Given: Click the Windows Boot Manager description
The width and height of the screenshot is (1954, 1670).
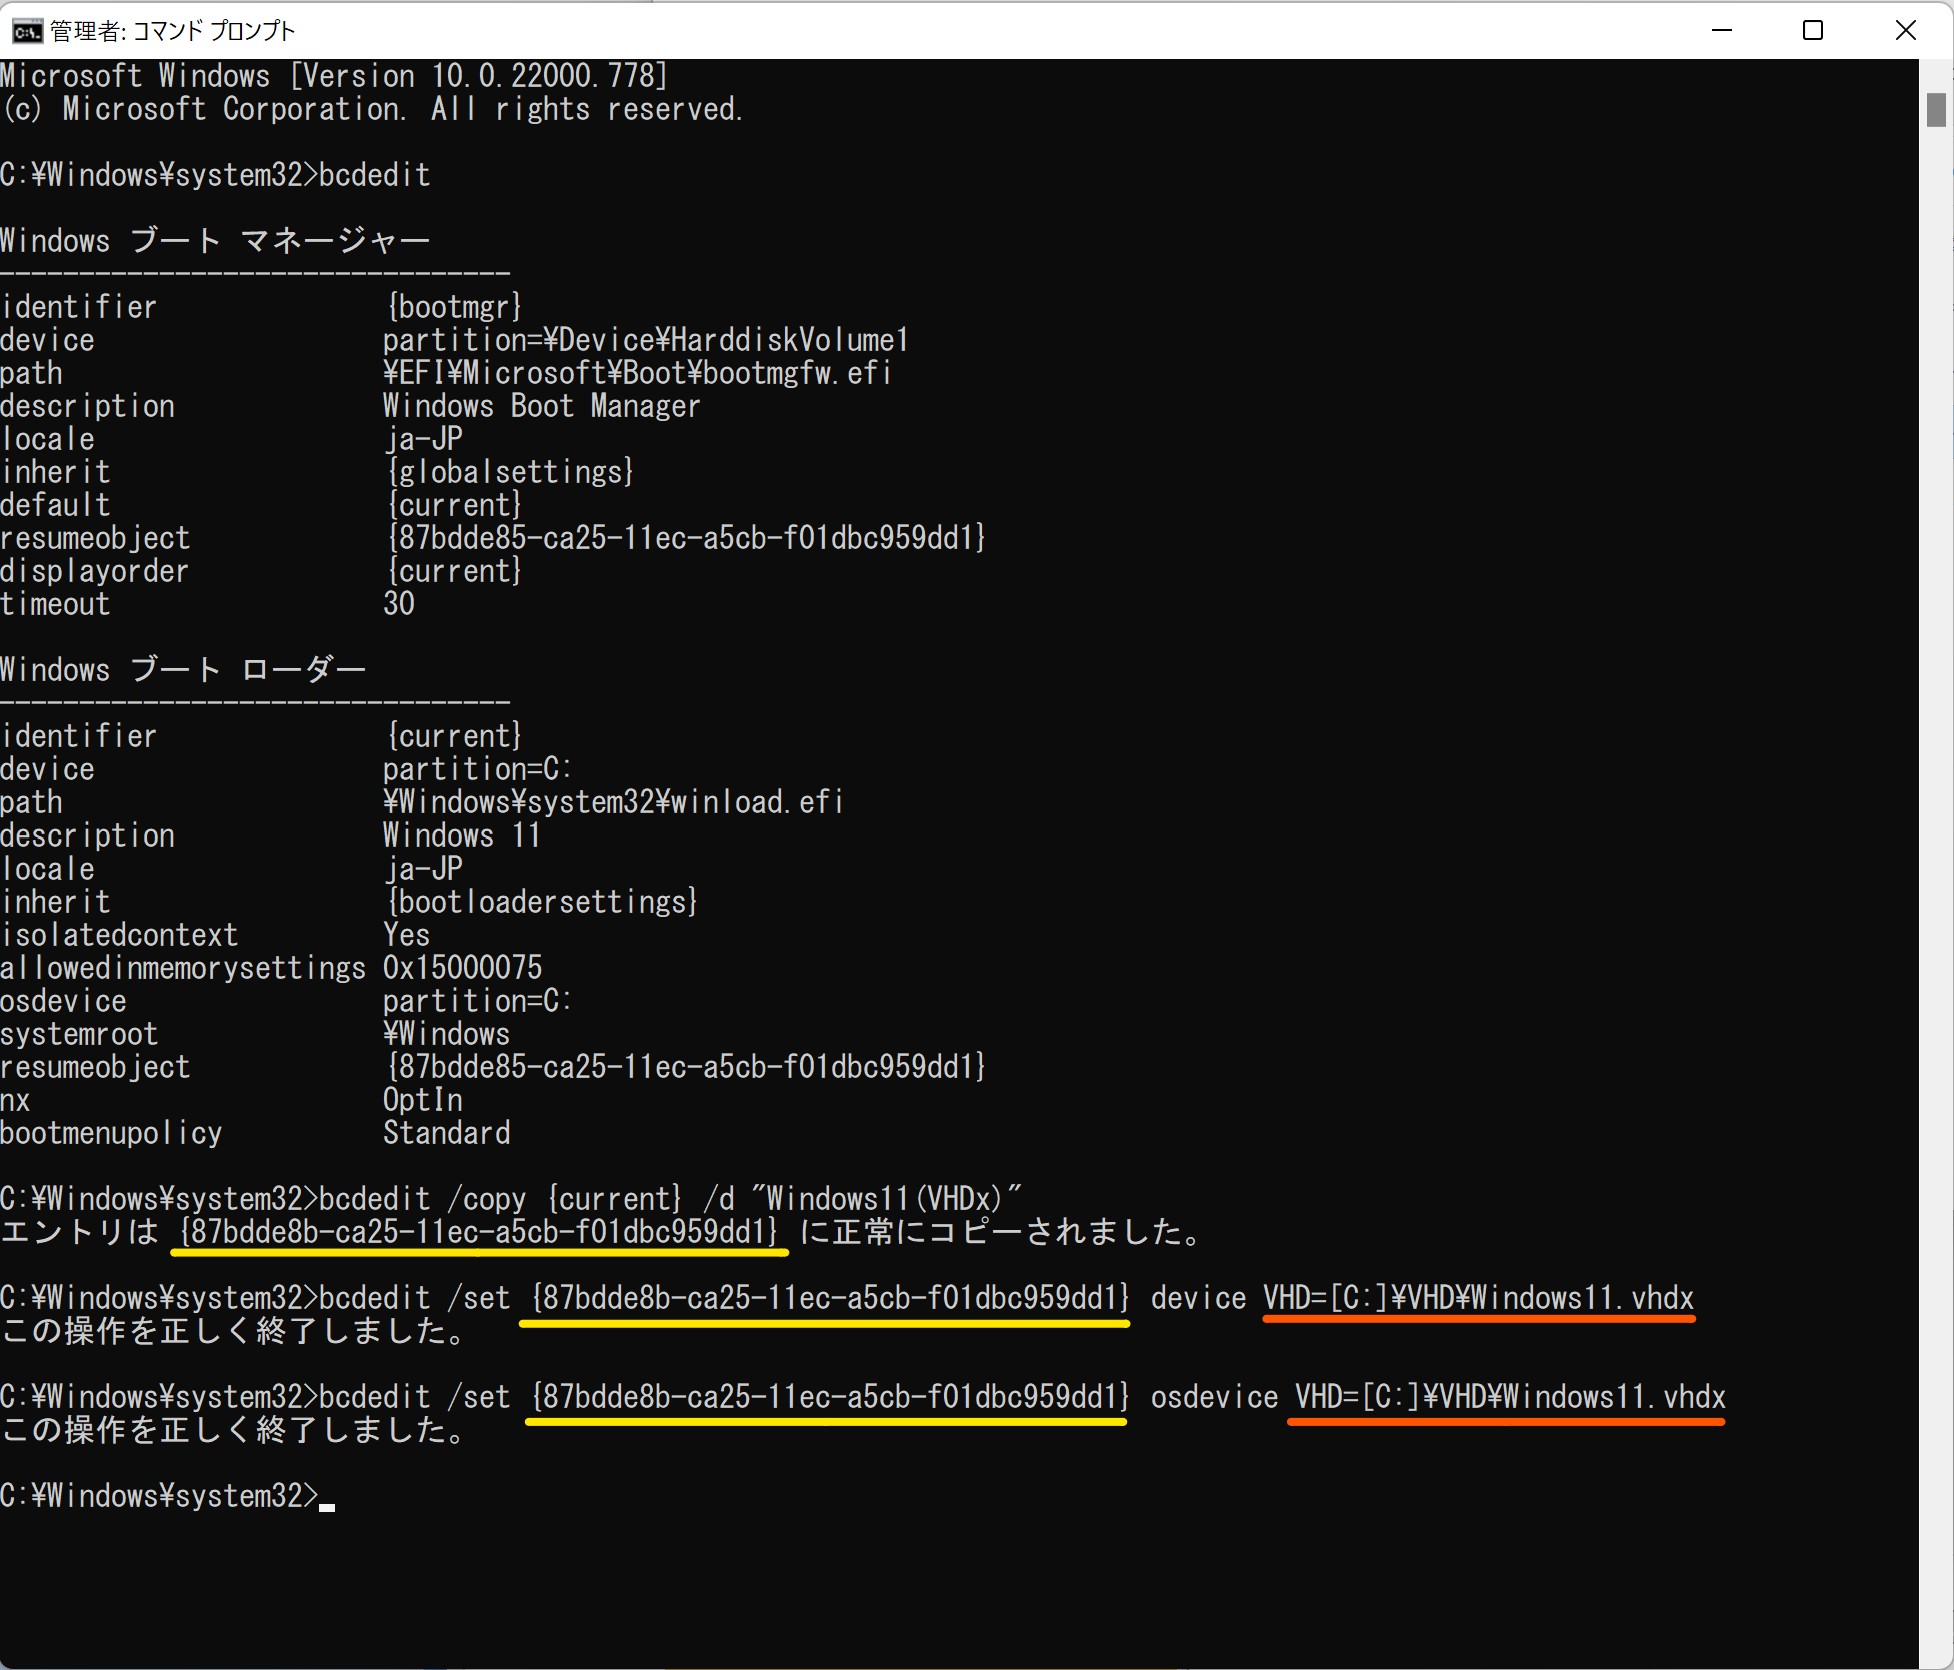Looking at the screenshot, I should coord(541,406).
